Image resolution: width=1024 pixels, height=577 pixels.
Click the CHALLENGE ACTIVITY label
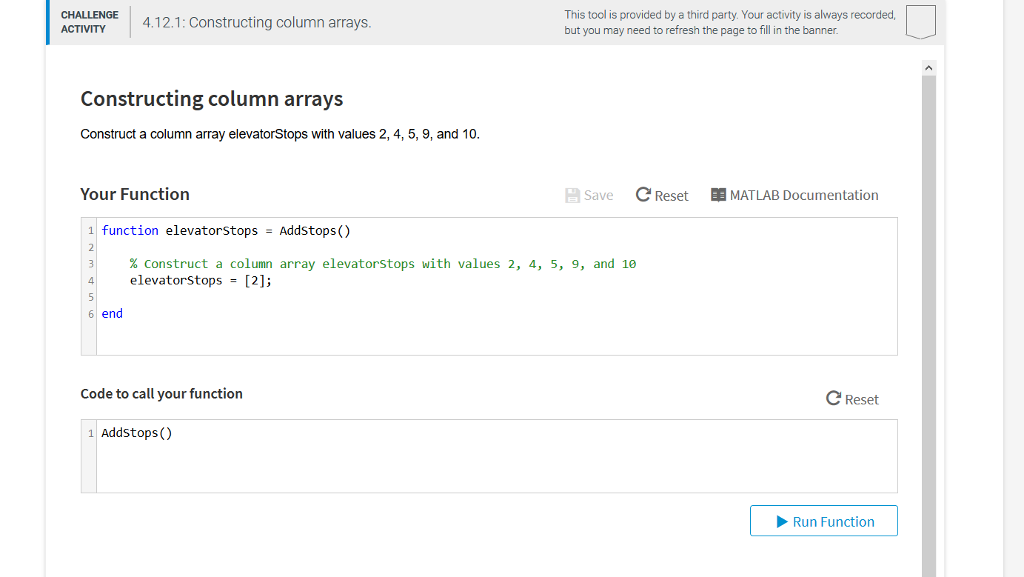[x=89, y=22]
